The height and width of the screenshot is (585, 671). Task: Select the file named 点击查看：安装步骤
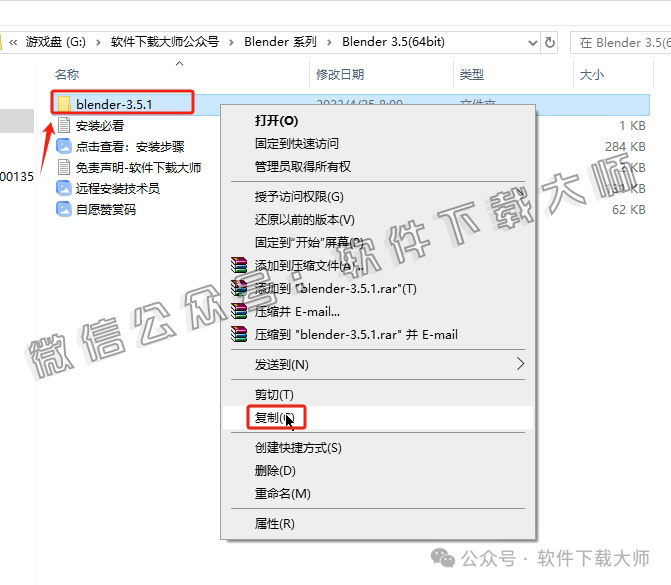click(130, 146)
